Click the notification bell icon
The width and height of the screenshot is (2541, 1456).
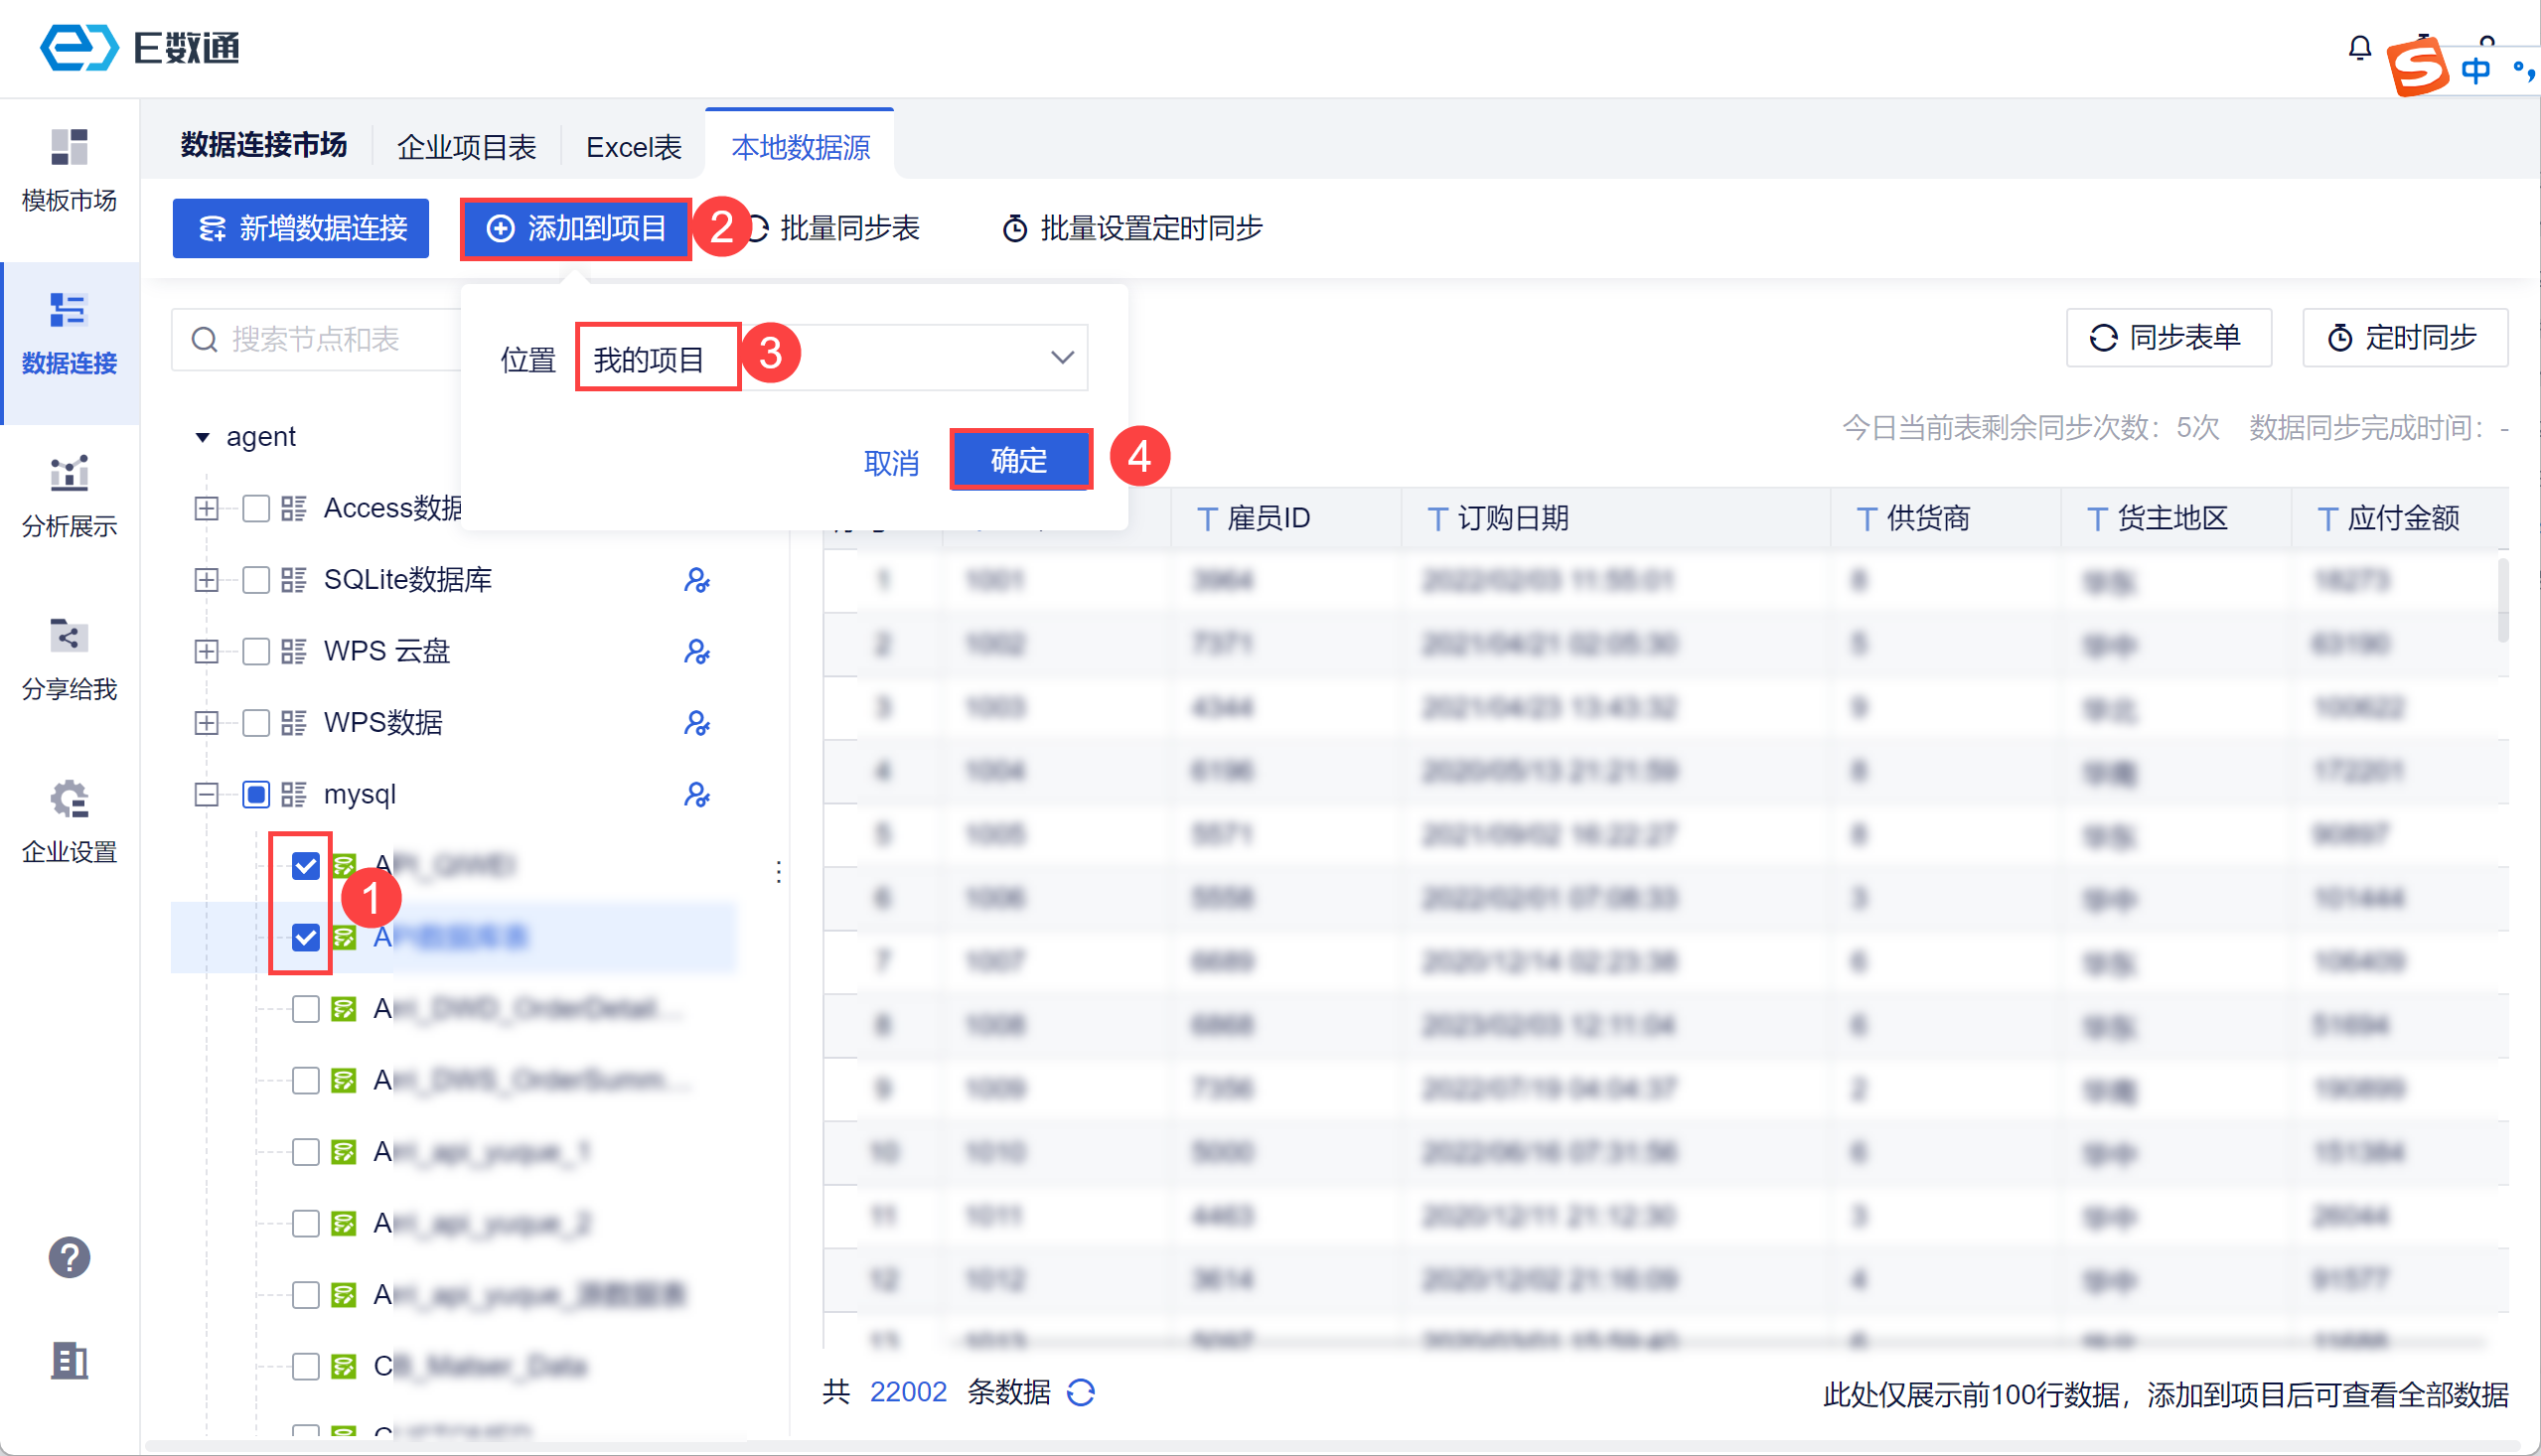(2359, 47)
